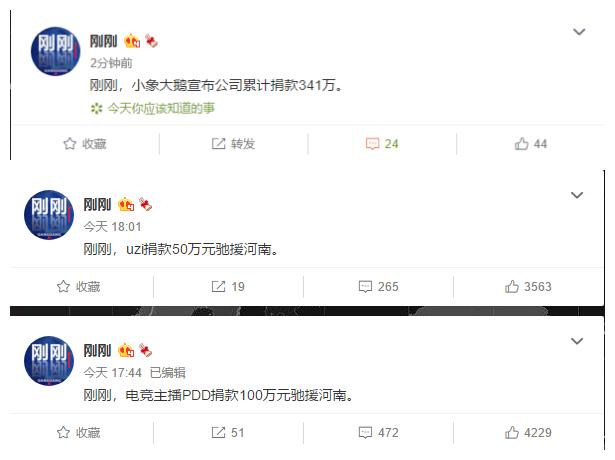Like the uzi post with 3563 likes
This screenshot has height=460, width=615.
[x=528, y=287]
